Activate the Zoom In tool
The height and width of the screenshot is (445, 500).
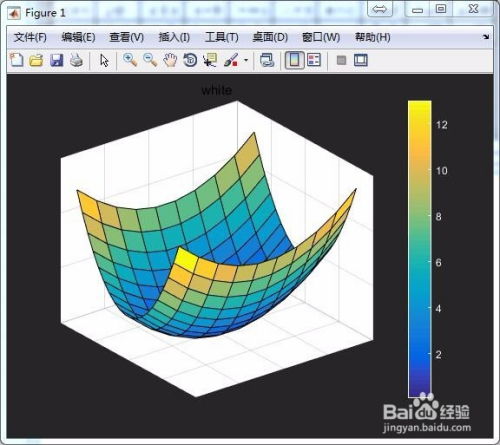130,60
